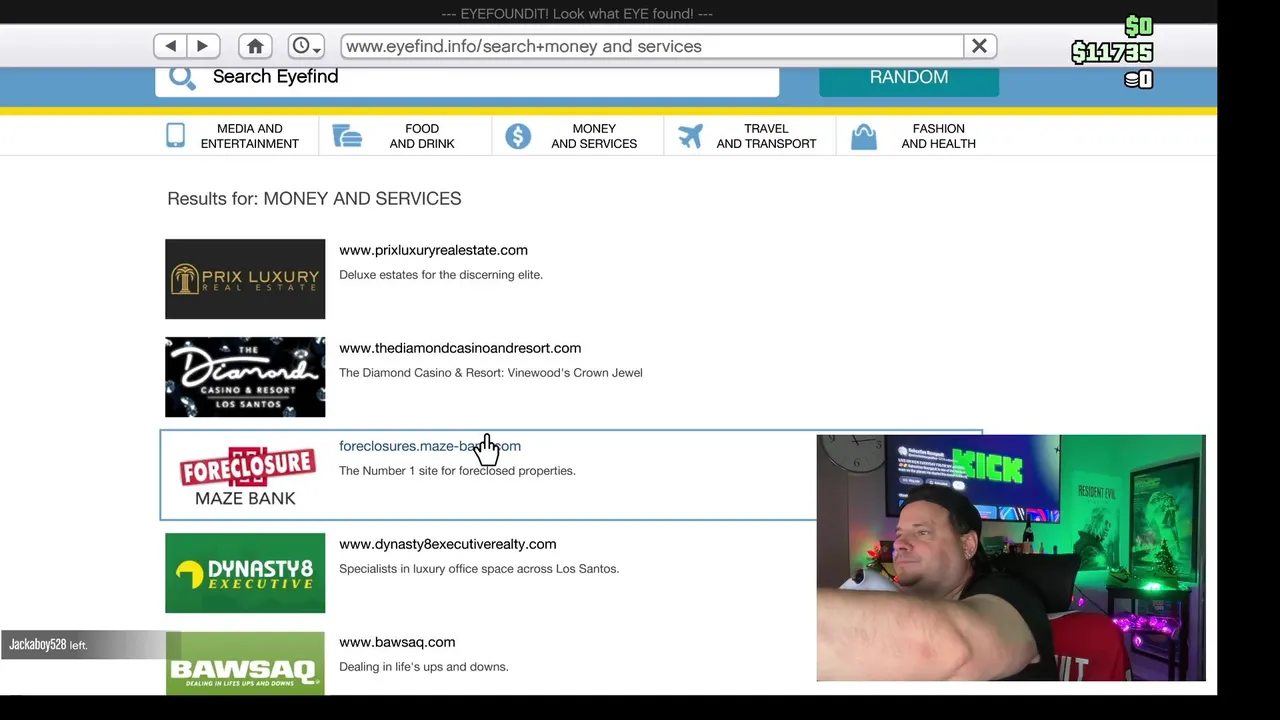Open Travel and Transport category
1280x720 pixels.
point(766,136)
